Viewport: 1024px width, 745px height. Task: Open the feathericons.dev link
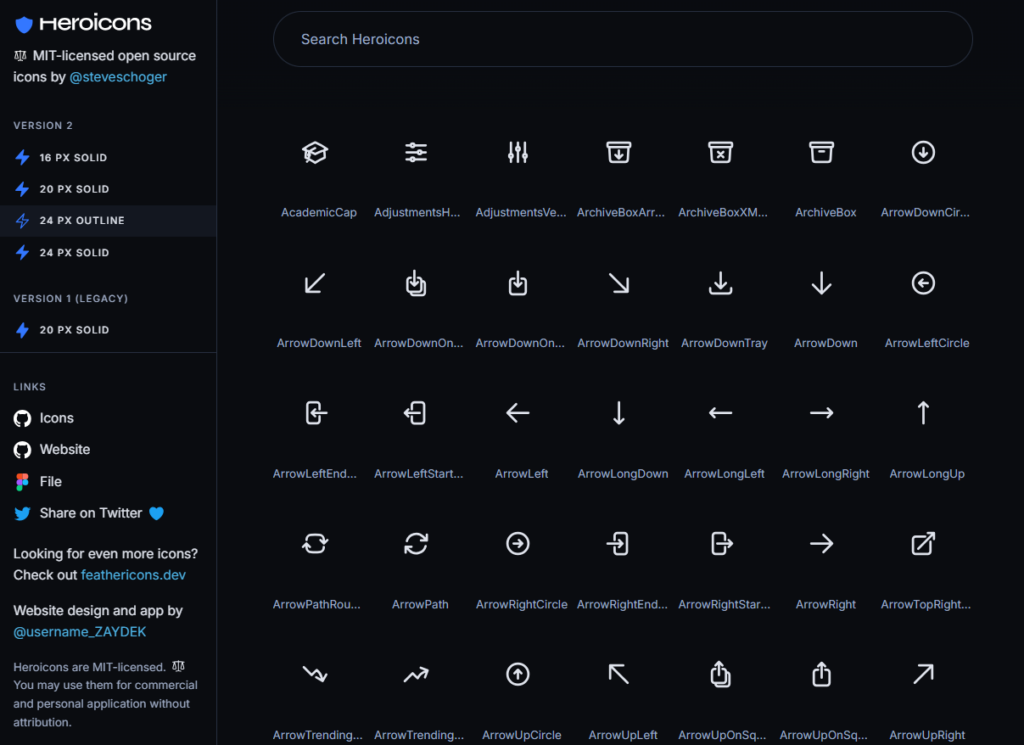(x=133, y=574)
